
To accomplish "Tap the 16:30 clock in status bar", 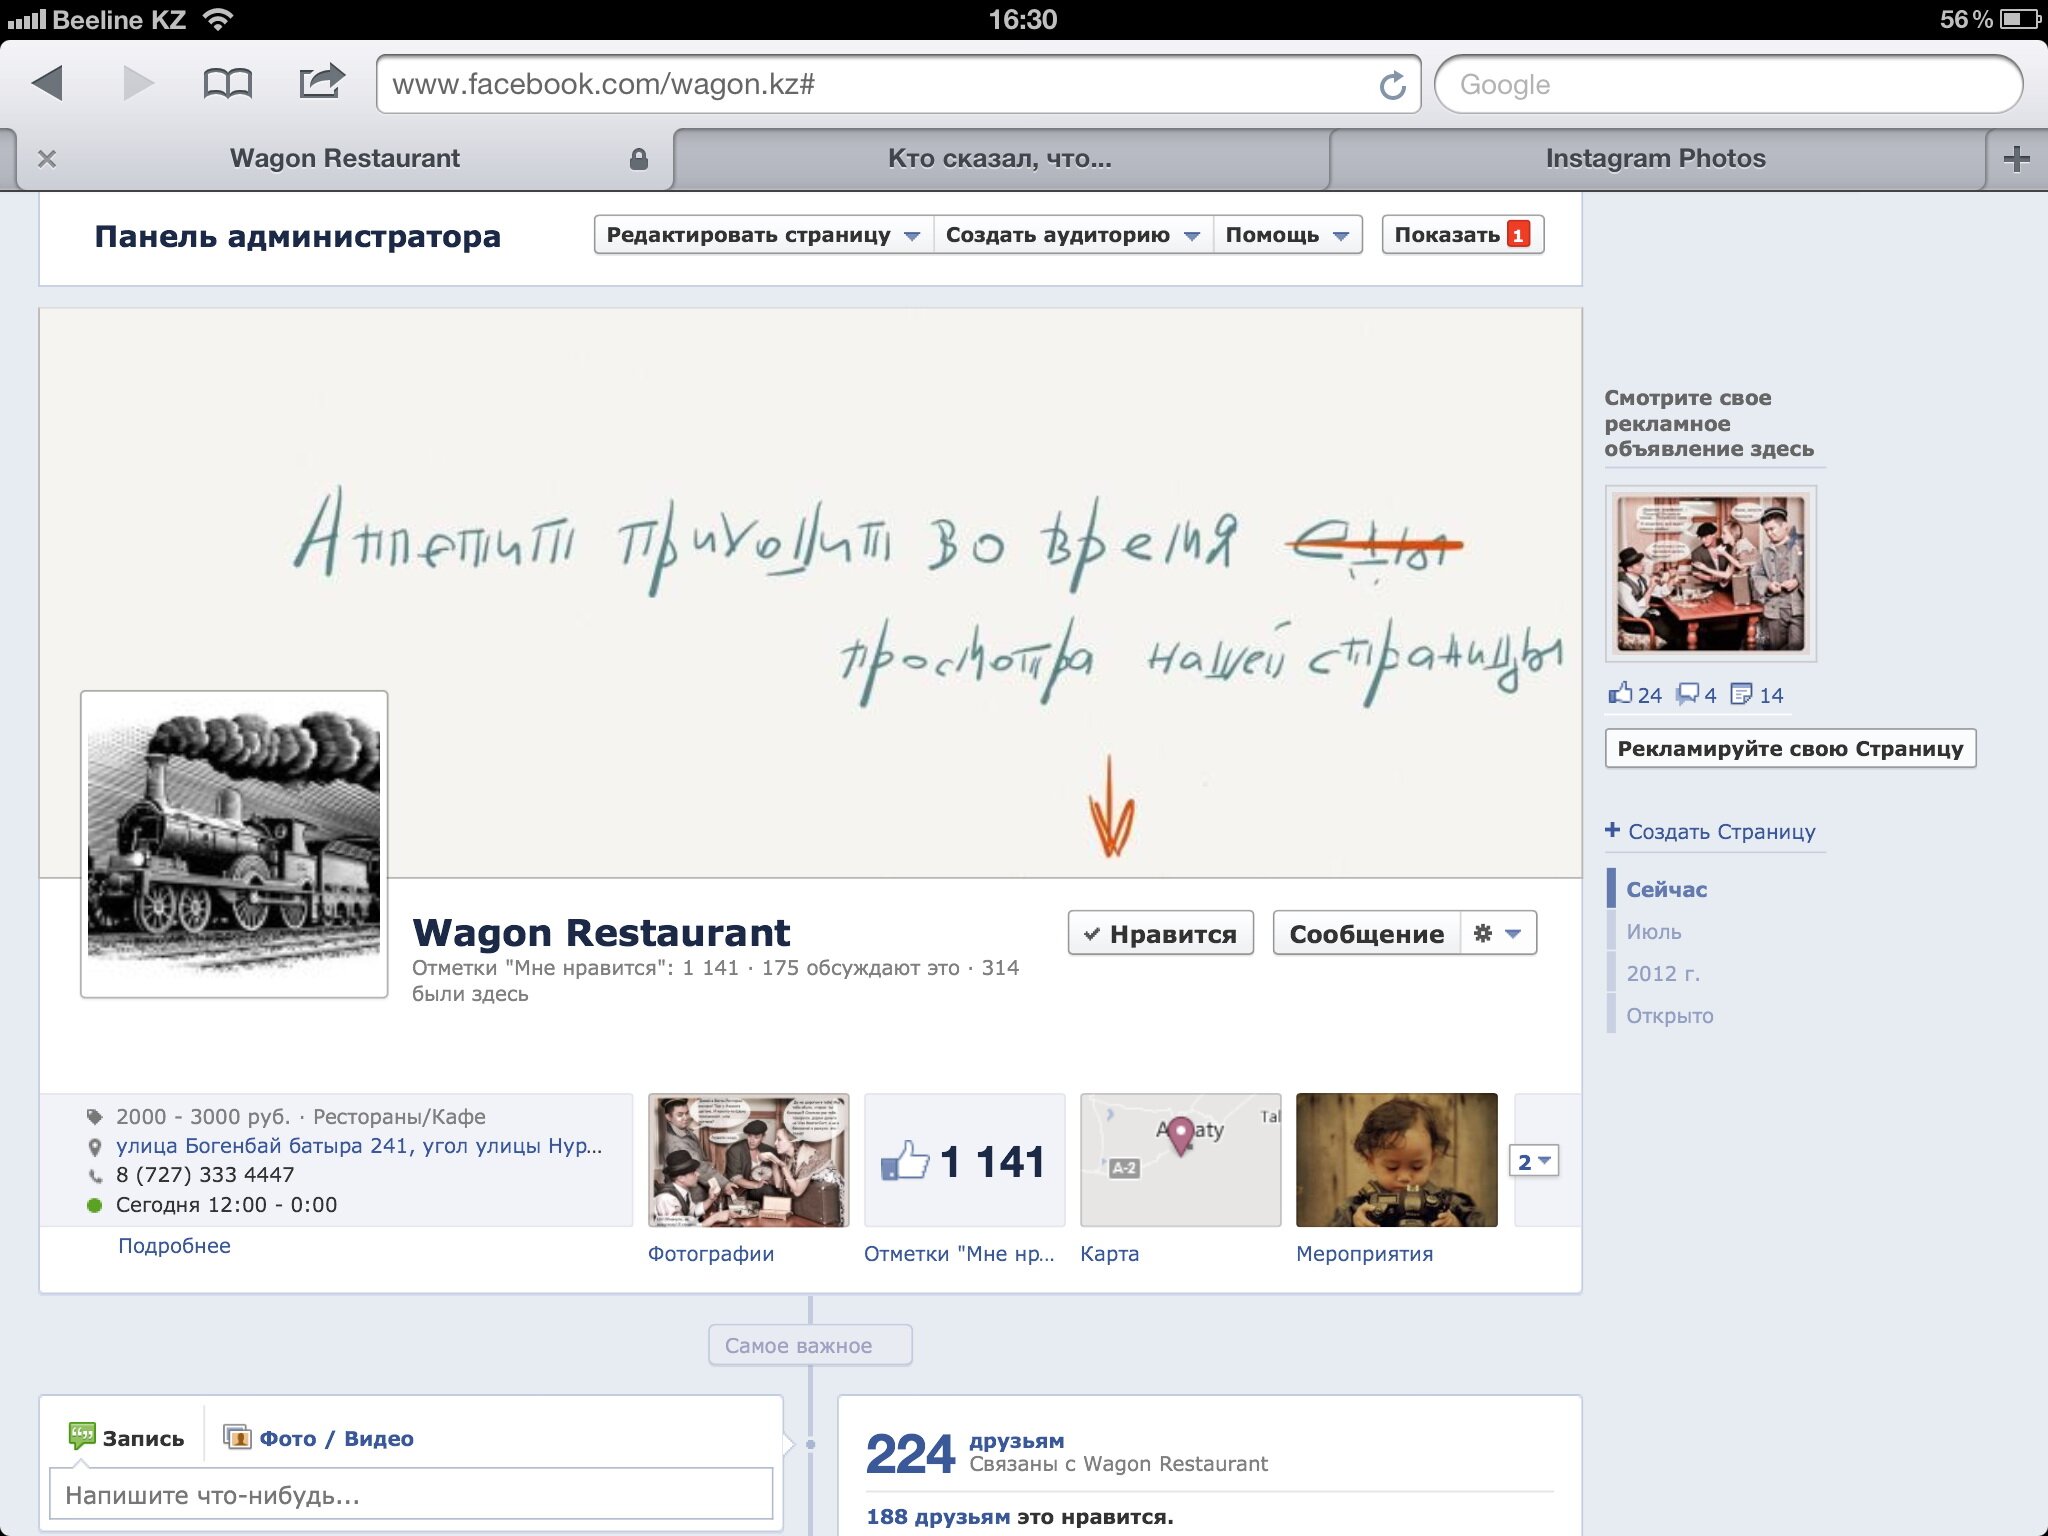I will click(1022, 19).
